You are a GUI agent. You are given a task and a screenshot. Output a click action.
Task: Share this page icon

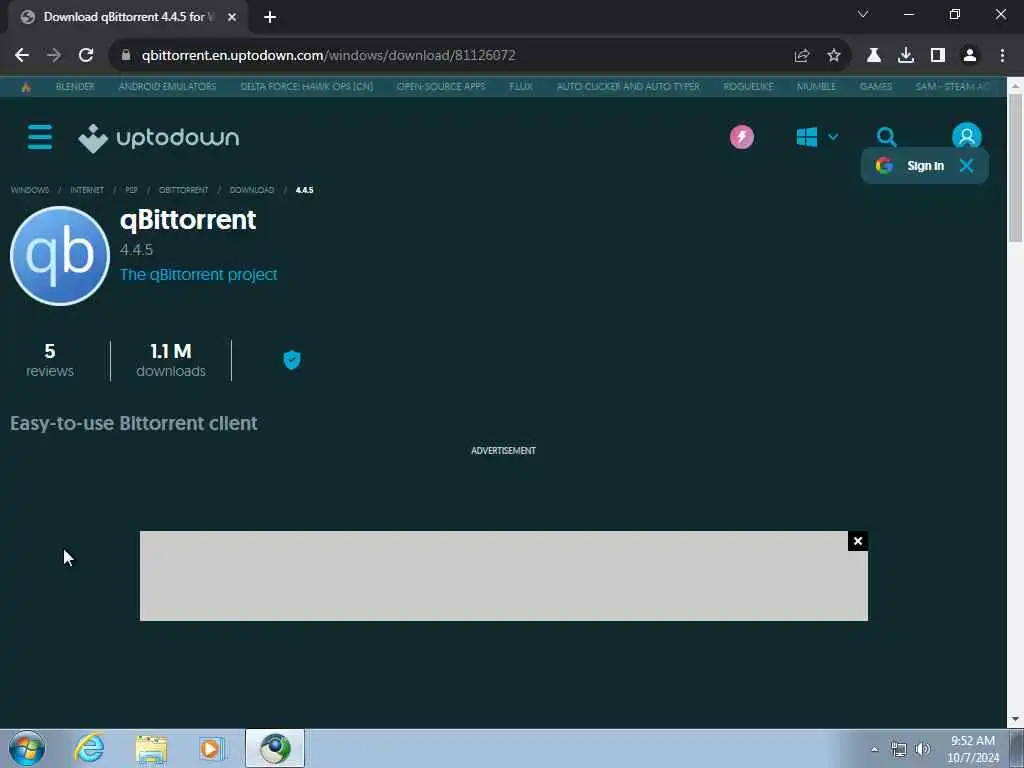click(802, 56)
